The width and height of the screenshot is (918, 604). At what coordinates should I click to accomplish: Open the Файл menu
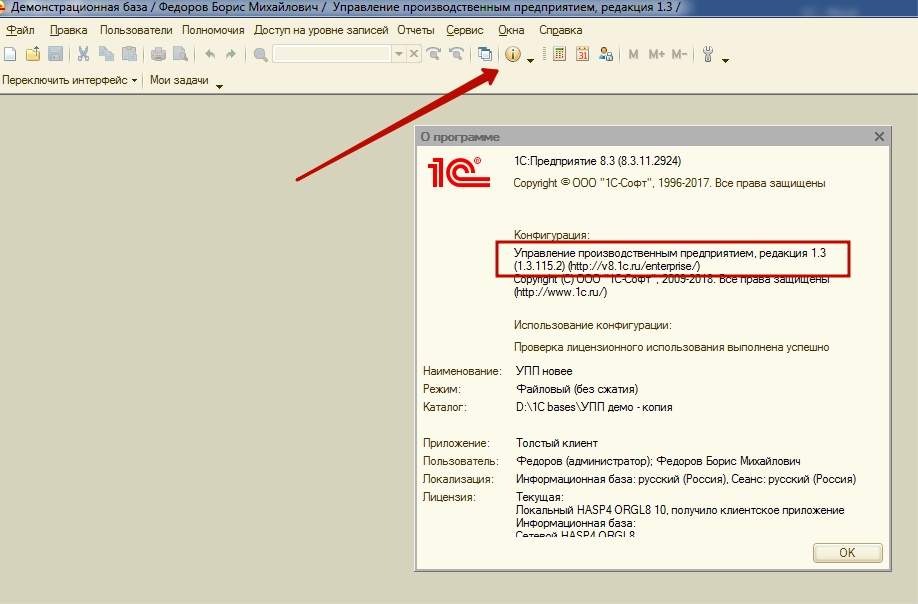click(x=20, y=30)
